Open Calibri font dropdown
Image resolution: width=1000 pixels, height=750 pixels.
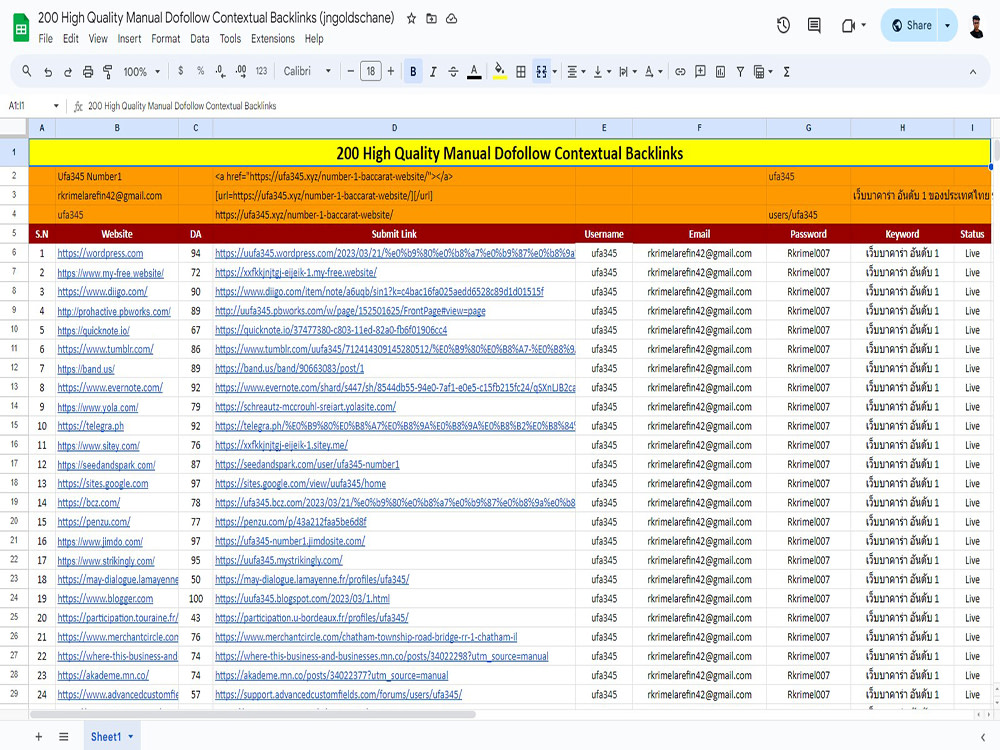point(307,71)
